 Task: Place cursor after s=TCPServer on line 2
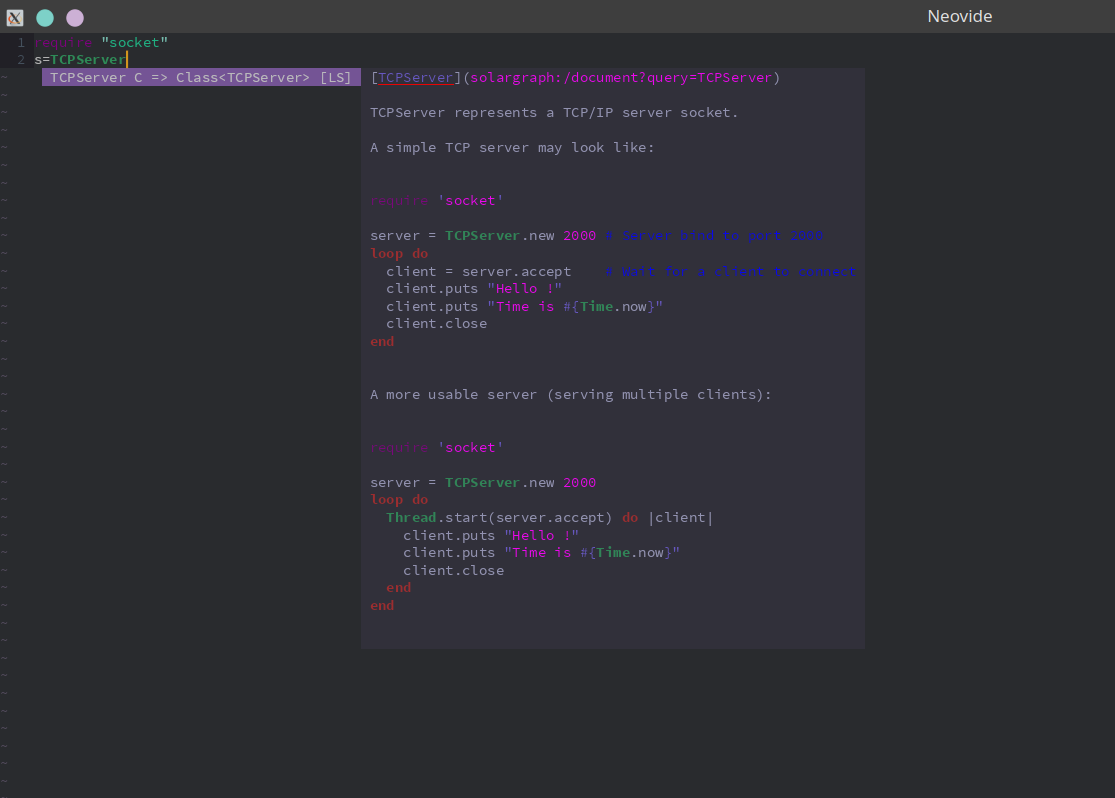[126, 59]
